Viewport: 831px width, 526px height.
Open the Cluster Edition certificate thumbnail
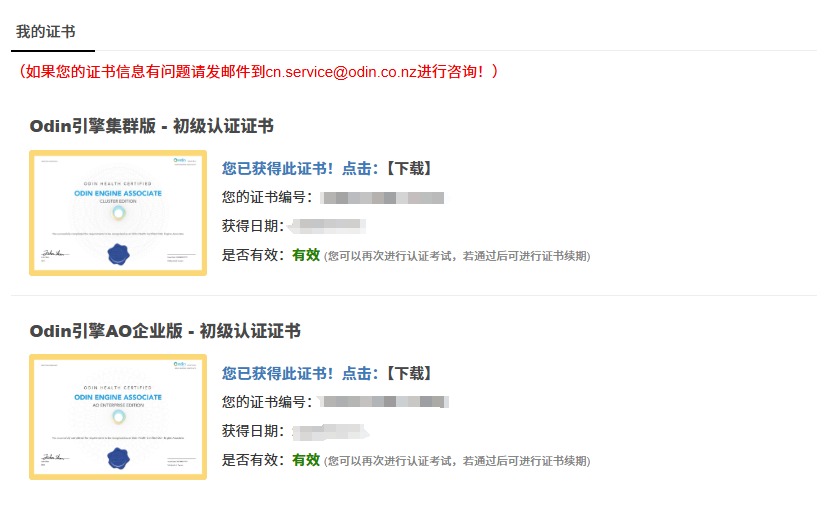point(118,213)
